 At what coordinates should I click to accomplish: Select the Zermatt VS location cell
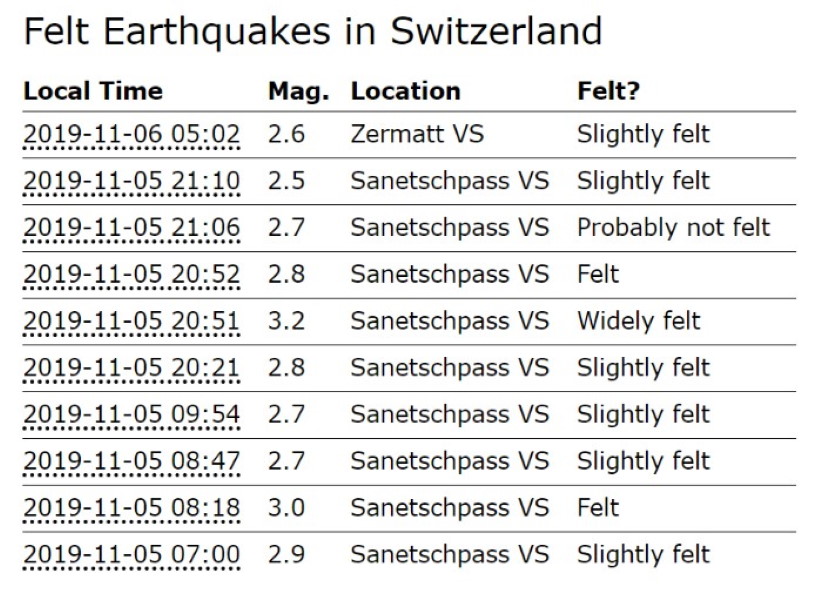coord(417,134)
